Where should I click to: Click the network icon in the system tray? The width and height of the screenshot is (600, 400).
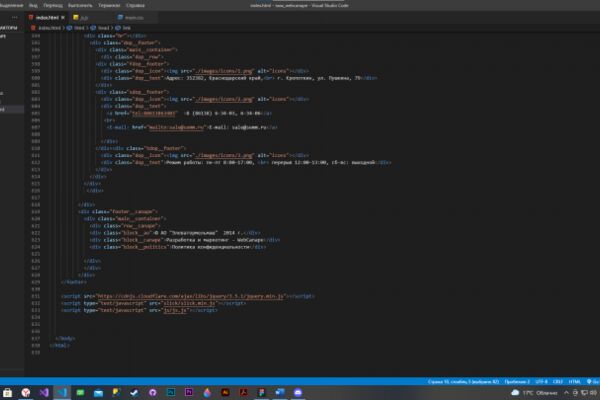pyautogui.click(x=584, y=393)
